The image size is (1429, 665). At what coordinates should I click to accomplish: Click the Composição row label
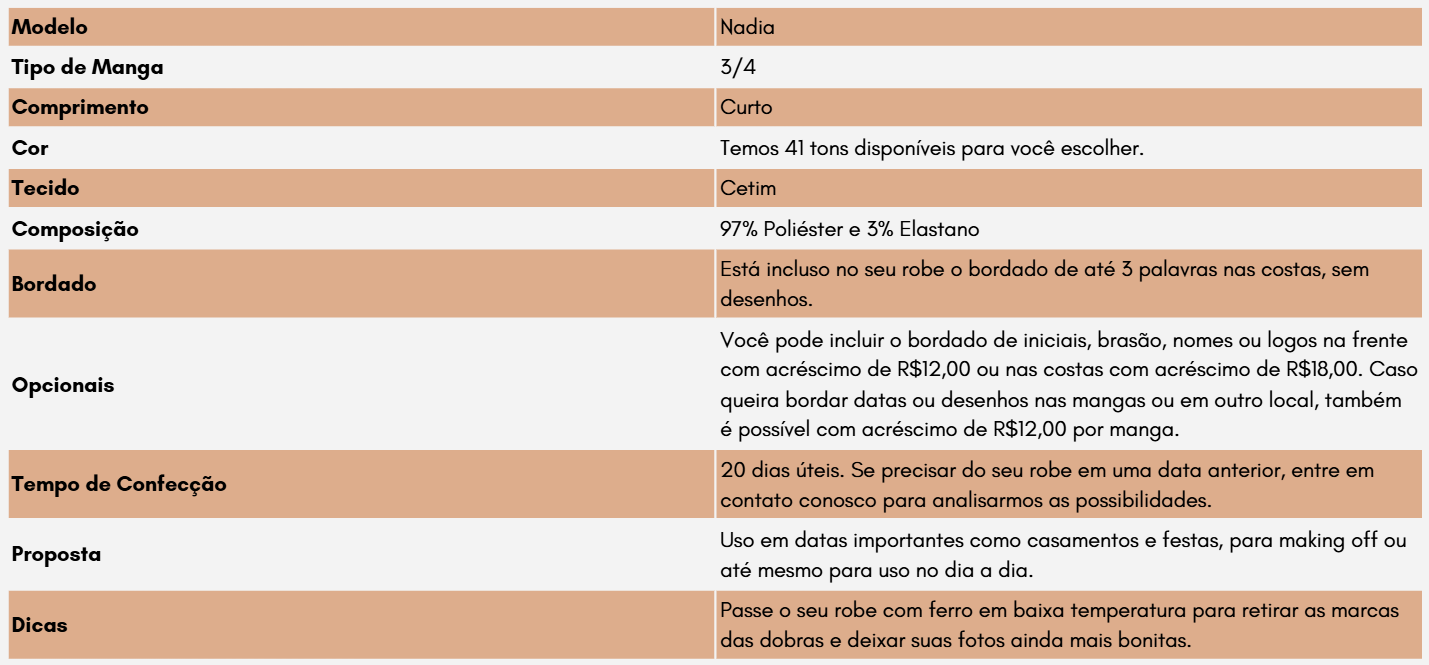pos(75,229)
